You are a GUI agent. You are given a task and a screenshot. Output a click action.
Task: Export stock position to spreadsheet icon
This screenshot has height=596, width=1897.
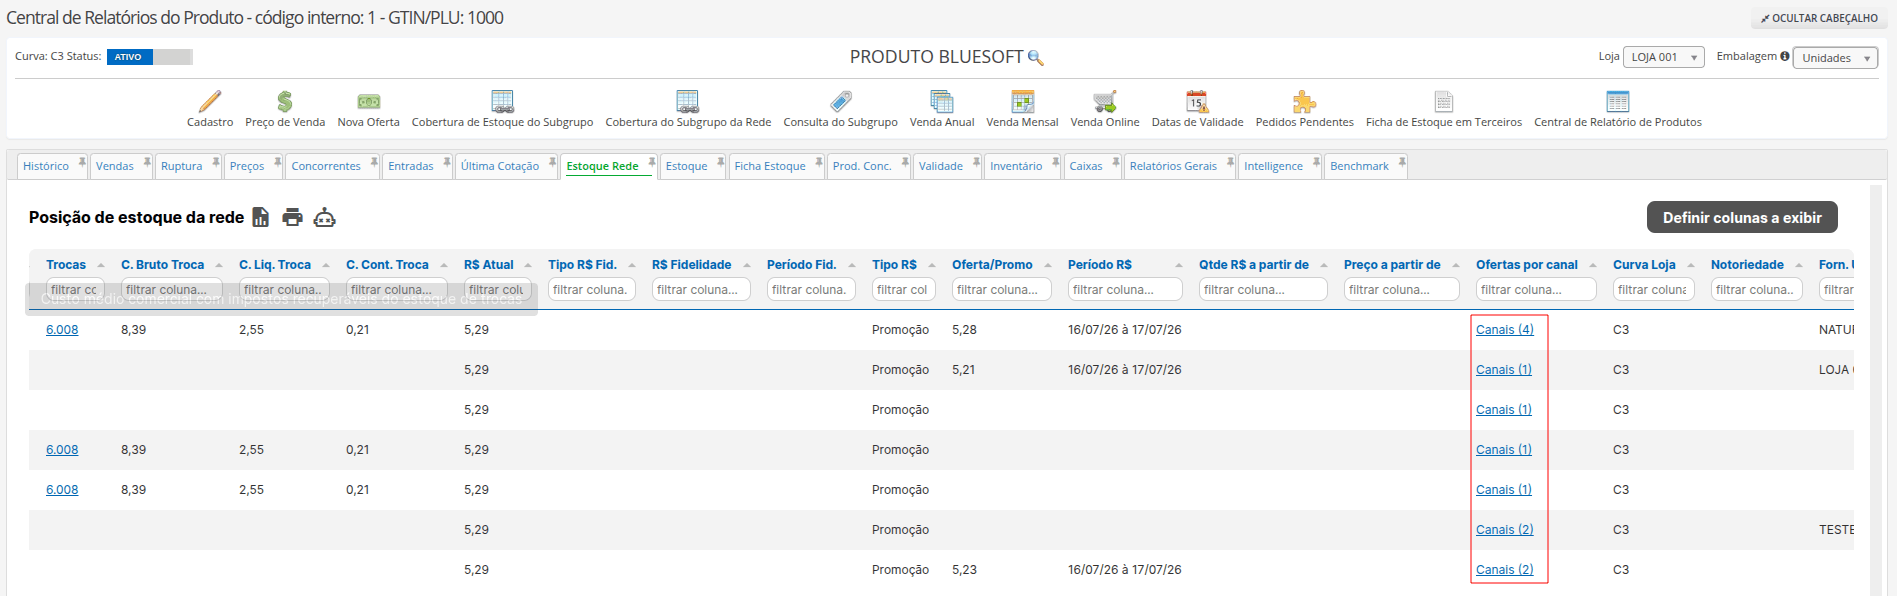coord(261,217)
